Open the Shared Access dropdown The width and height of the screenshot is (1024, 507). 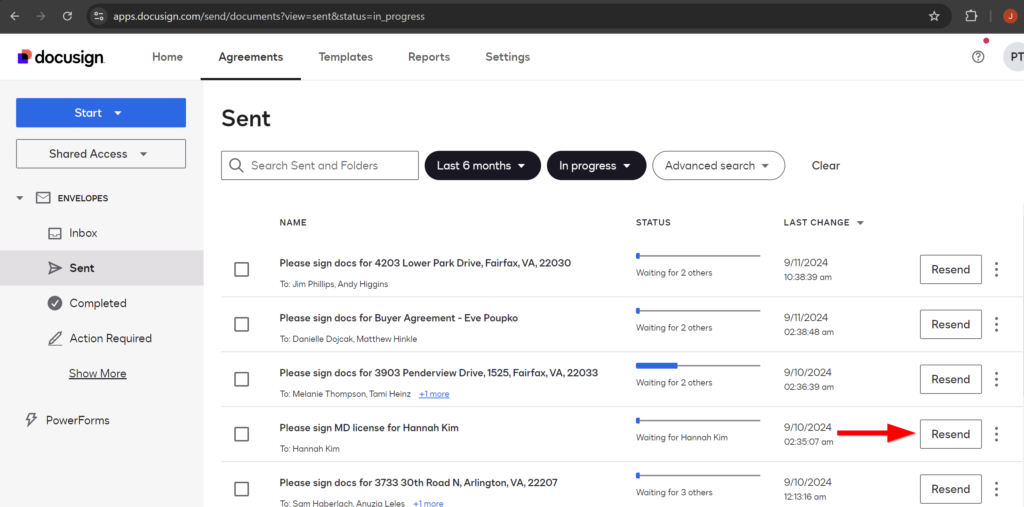(101, 154)
